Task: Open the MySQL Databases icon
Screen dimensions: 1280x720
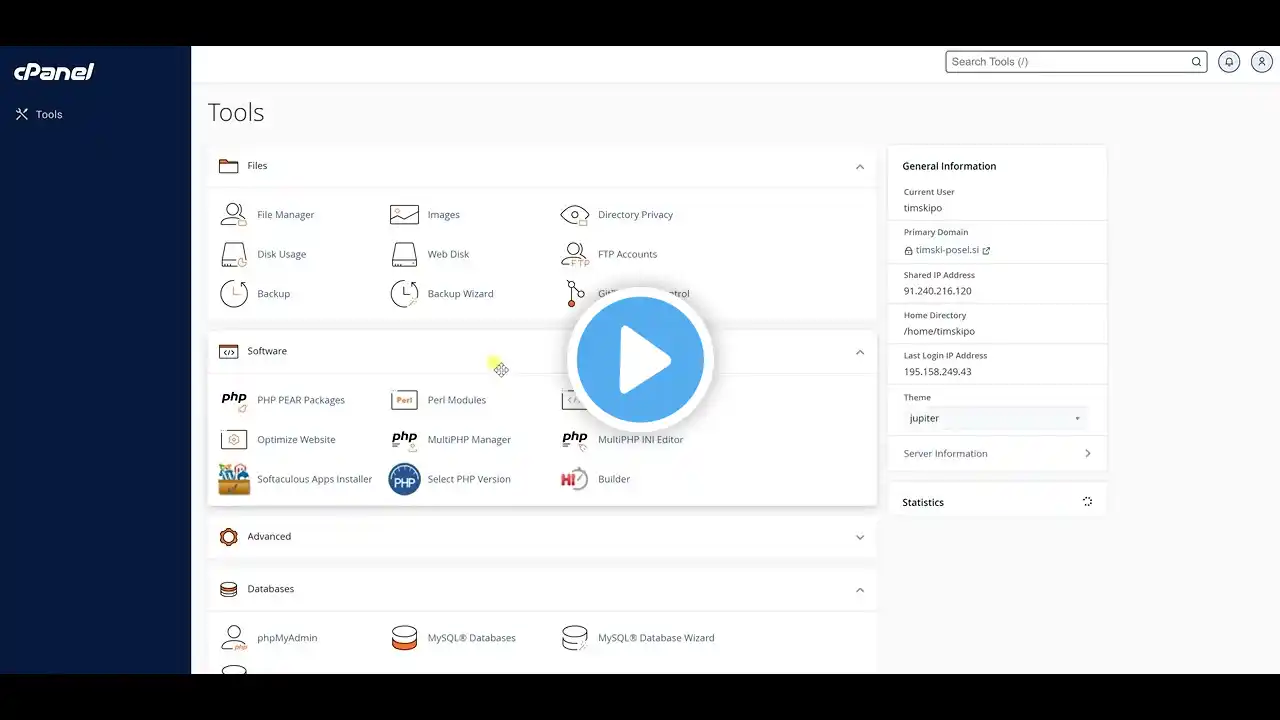Action: pos(404,638)
